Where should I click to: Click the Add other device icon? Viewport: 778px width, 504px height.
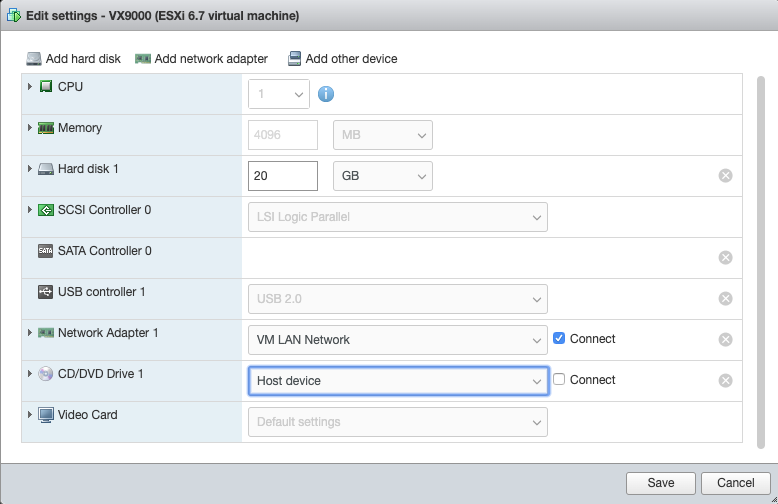point(295,59)
